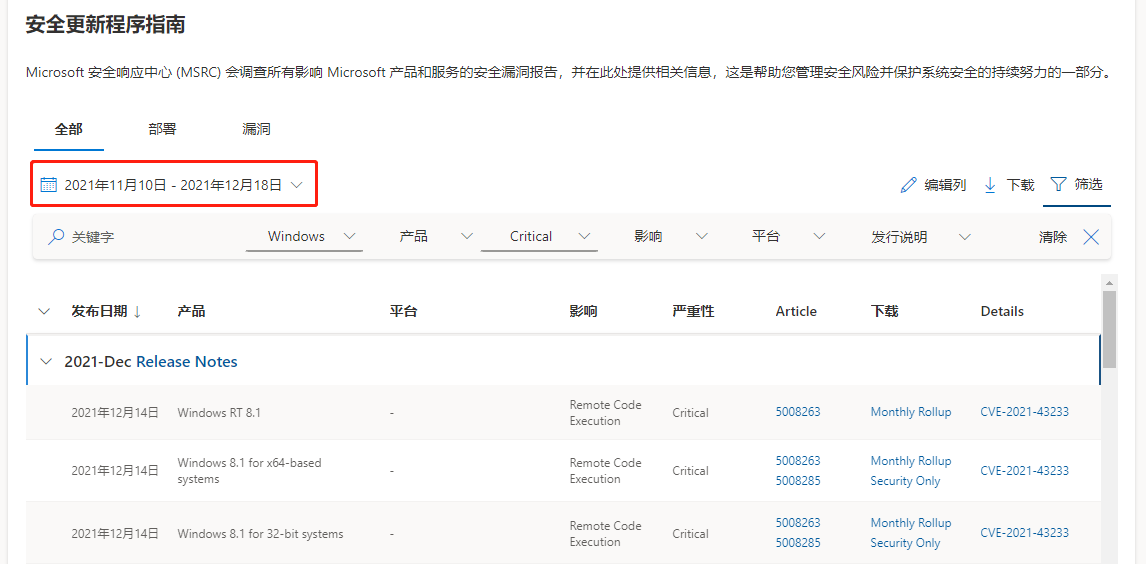Collapse all groups via header chevron

click(x=44, y=311)
